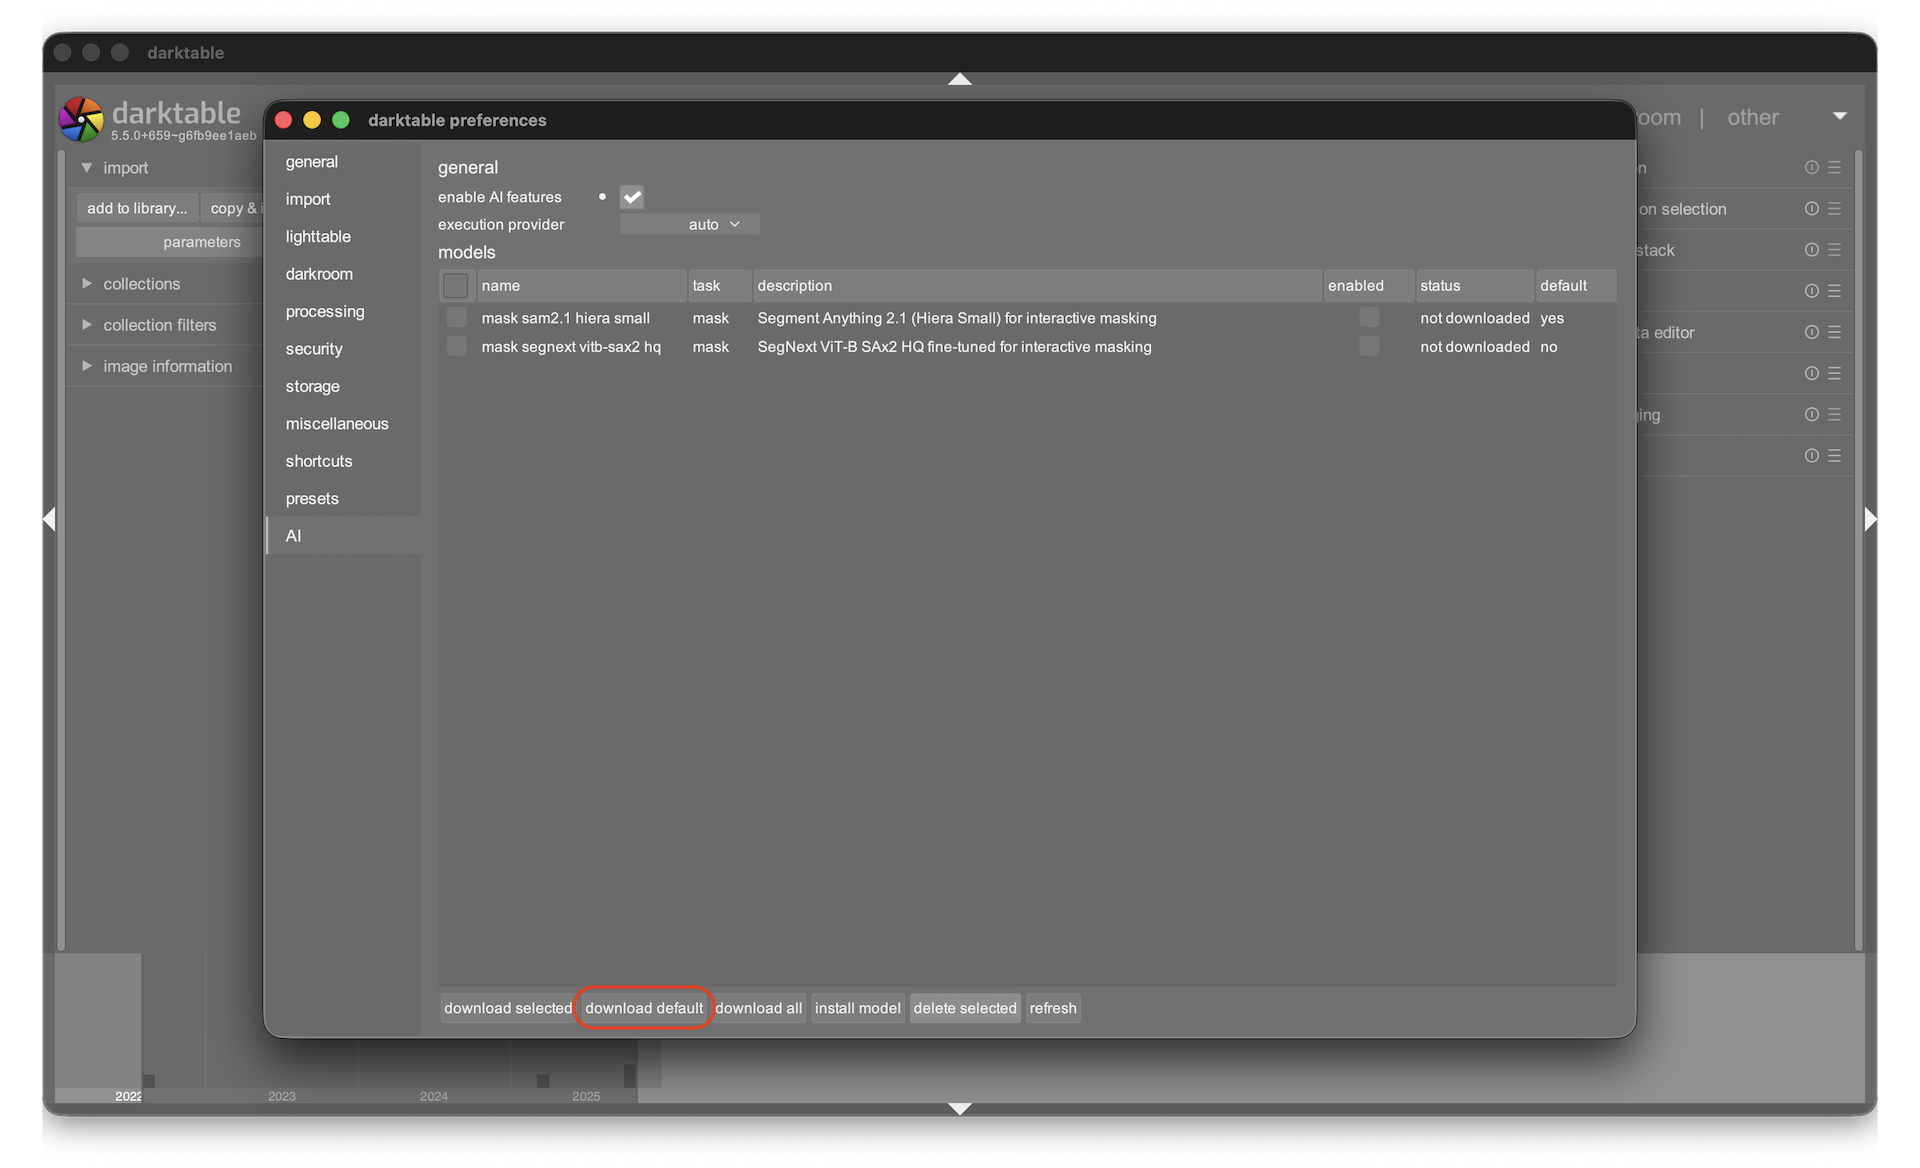Image resolution: width=1920 pixels, height=1168 pixels.
Task: Collapse right panel with edge arrow
Action: (x=1870, y=518)
